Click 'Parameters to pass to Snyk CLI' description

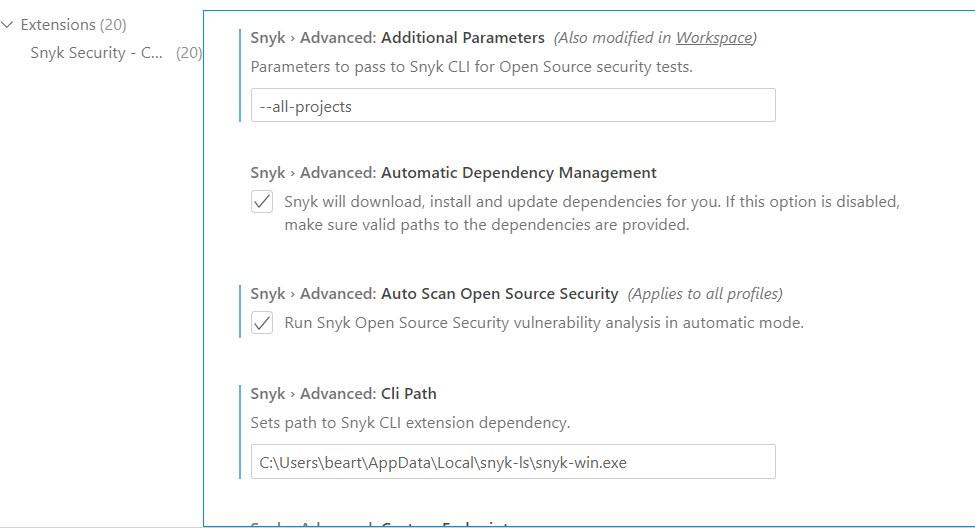(471, 67)
